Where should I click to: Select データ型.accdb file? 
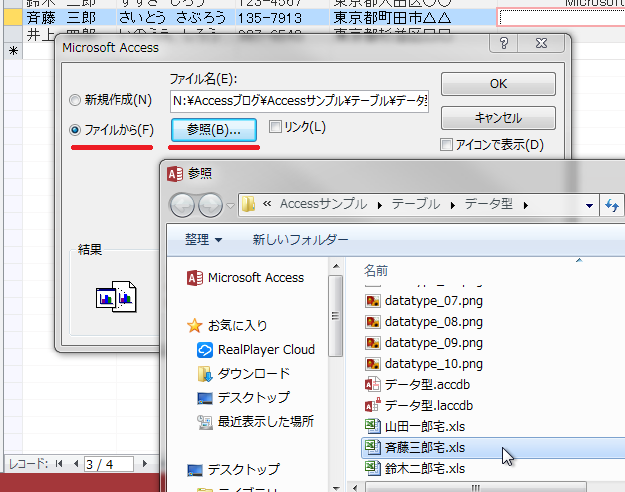[427, 385]
